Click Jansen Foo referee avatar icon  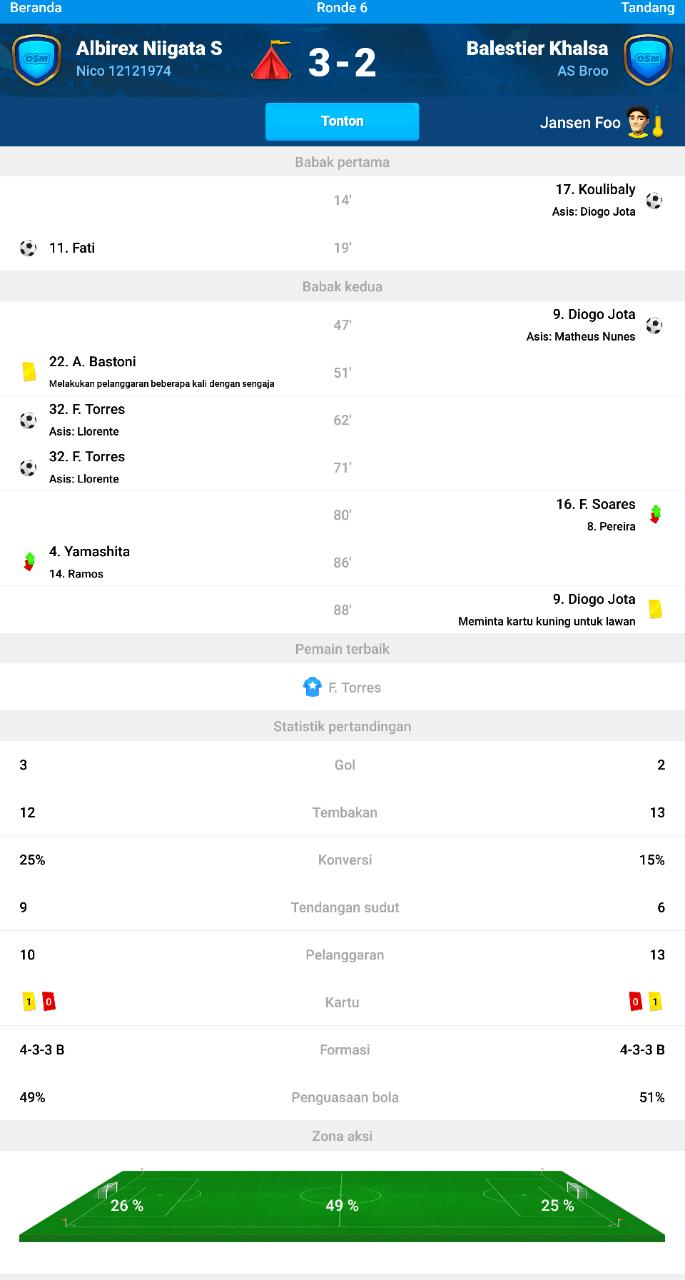(639, 122)
